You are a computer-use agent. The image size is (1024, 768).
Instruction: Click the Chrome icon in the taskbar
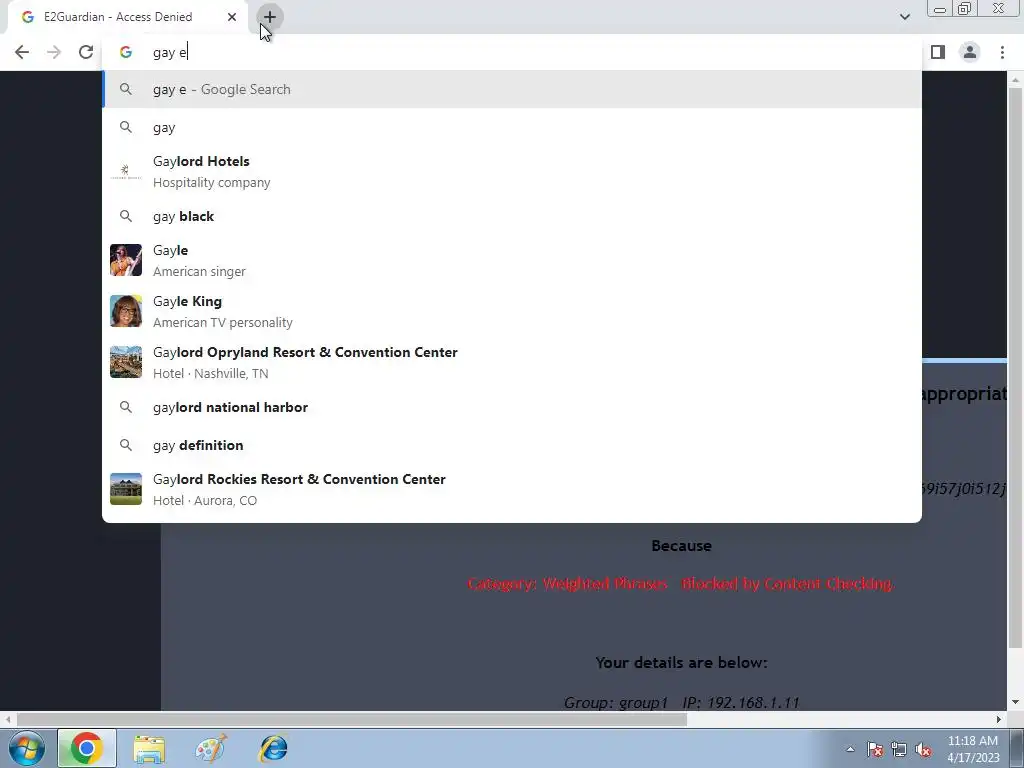[x=87, y=748]
